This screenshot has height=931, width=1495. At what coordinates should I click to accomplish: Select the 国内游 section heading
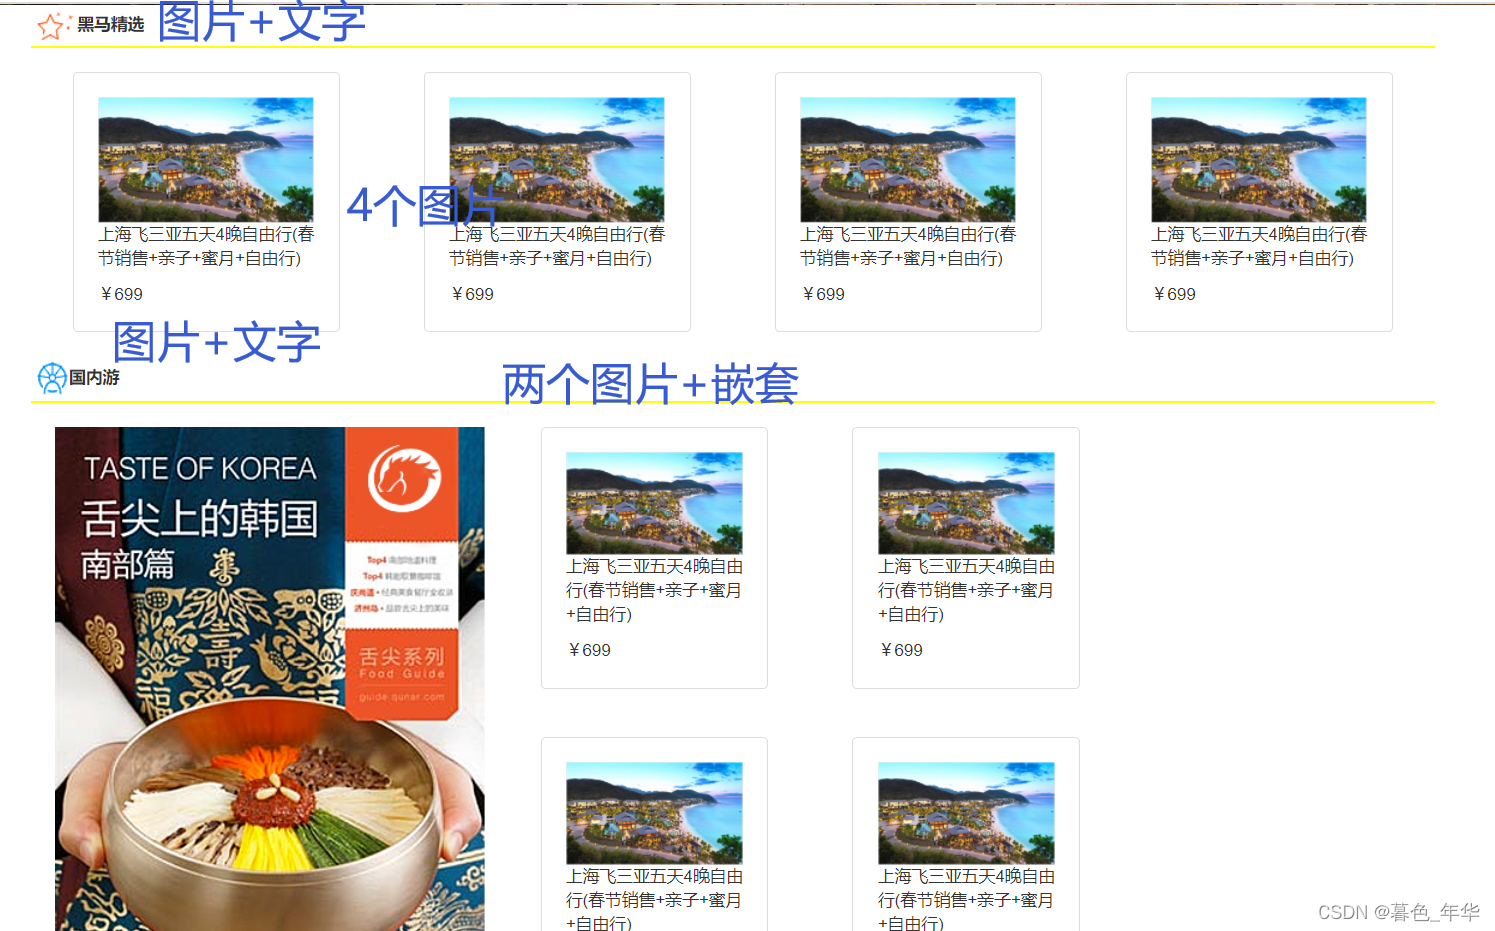coord(94,377)
